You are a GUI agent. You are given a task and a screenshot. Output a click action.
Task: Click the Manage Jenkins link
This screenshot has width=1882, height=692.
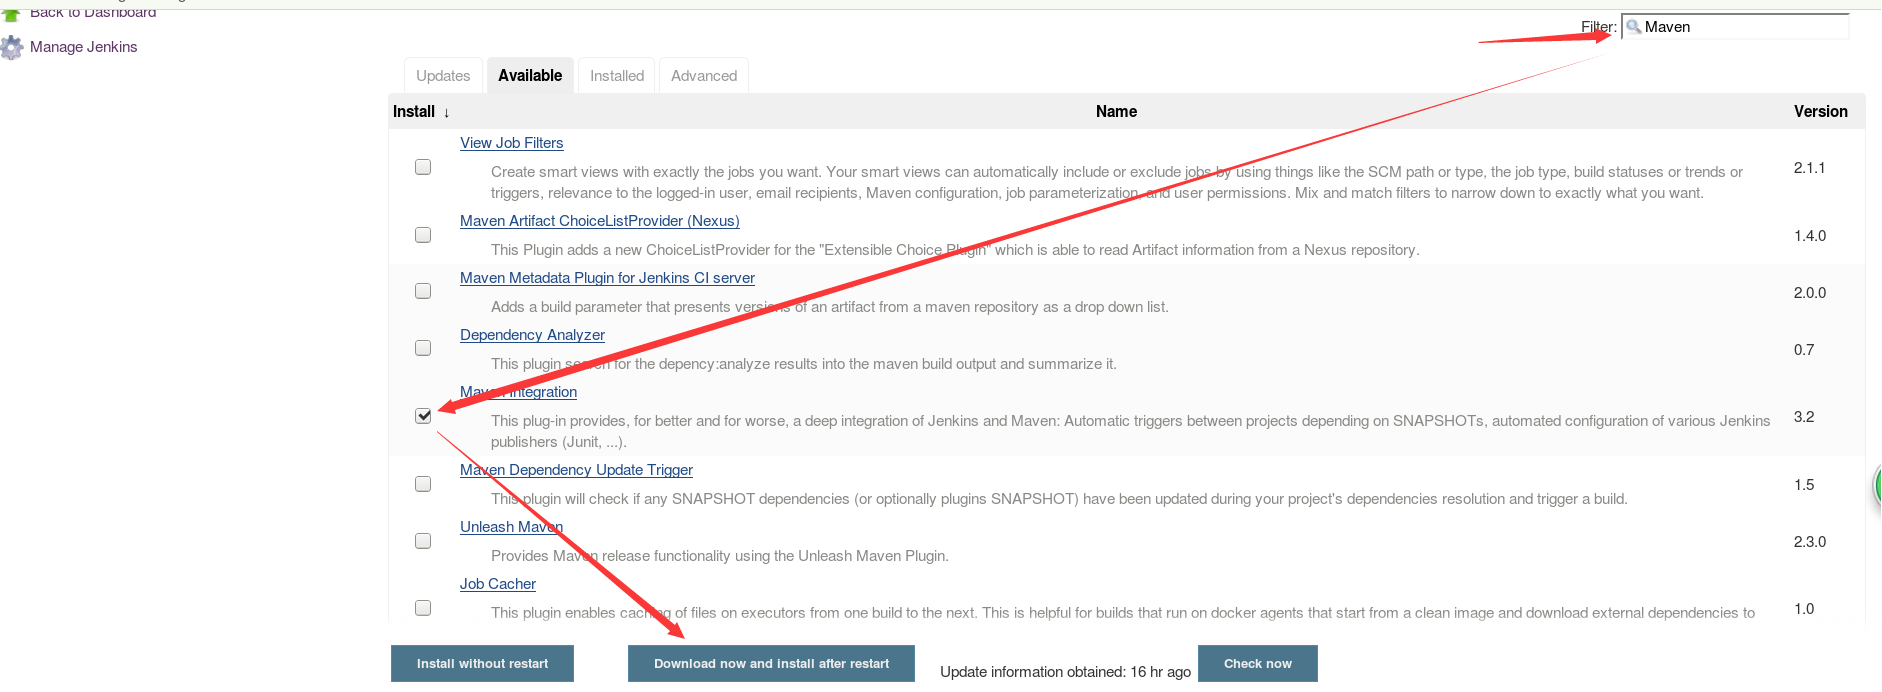[x=84, y=47]
